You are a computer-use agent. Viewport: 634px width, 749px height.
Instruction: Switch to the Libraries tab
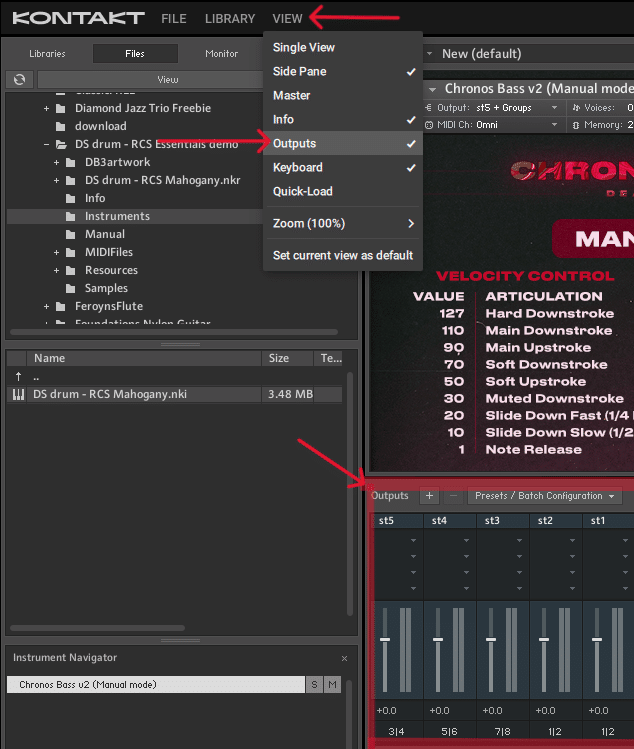pyautogui.click(x=47, y=54)
